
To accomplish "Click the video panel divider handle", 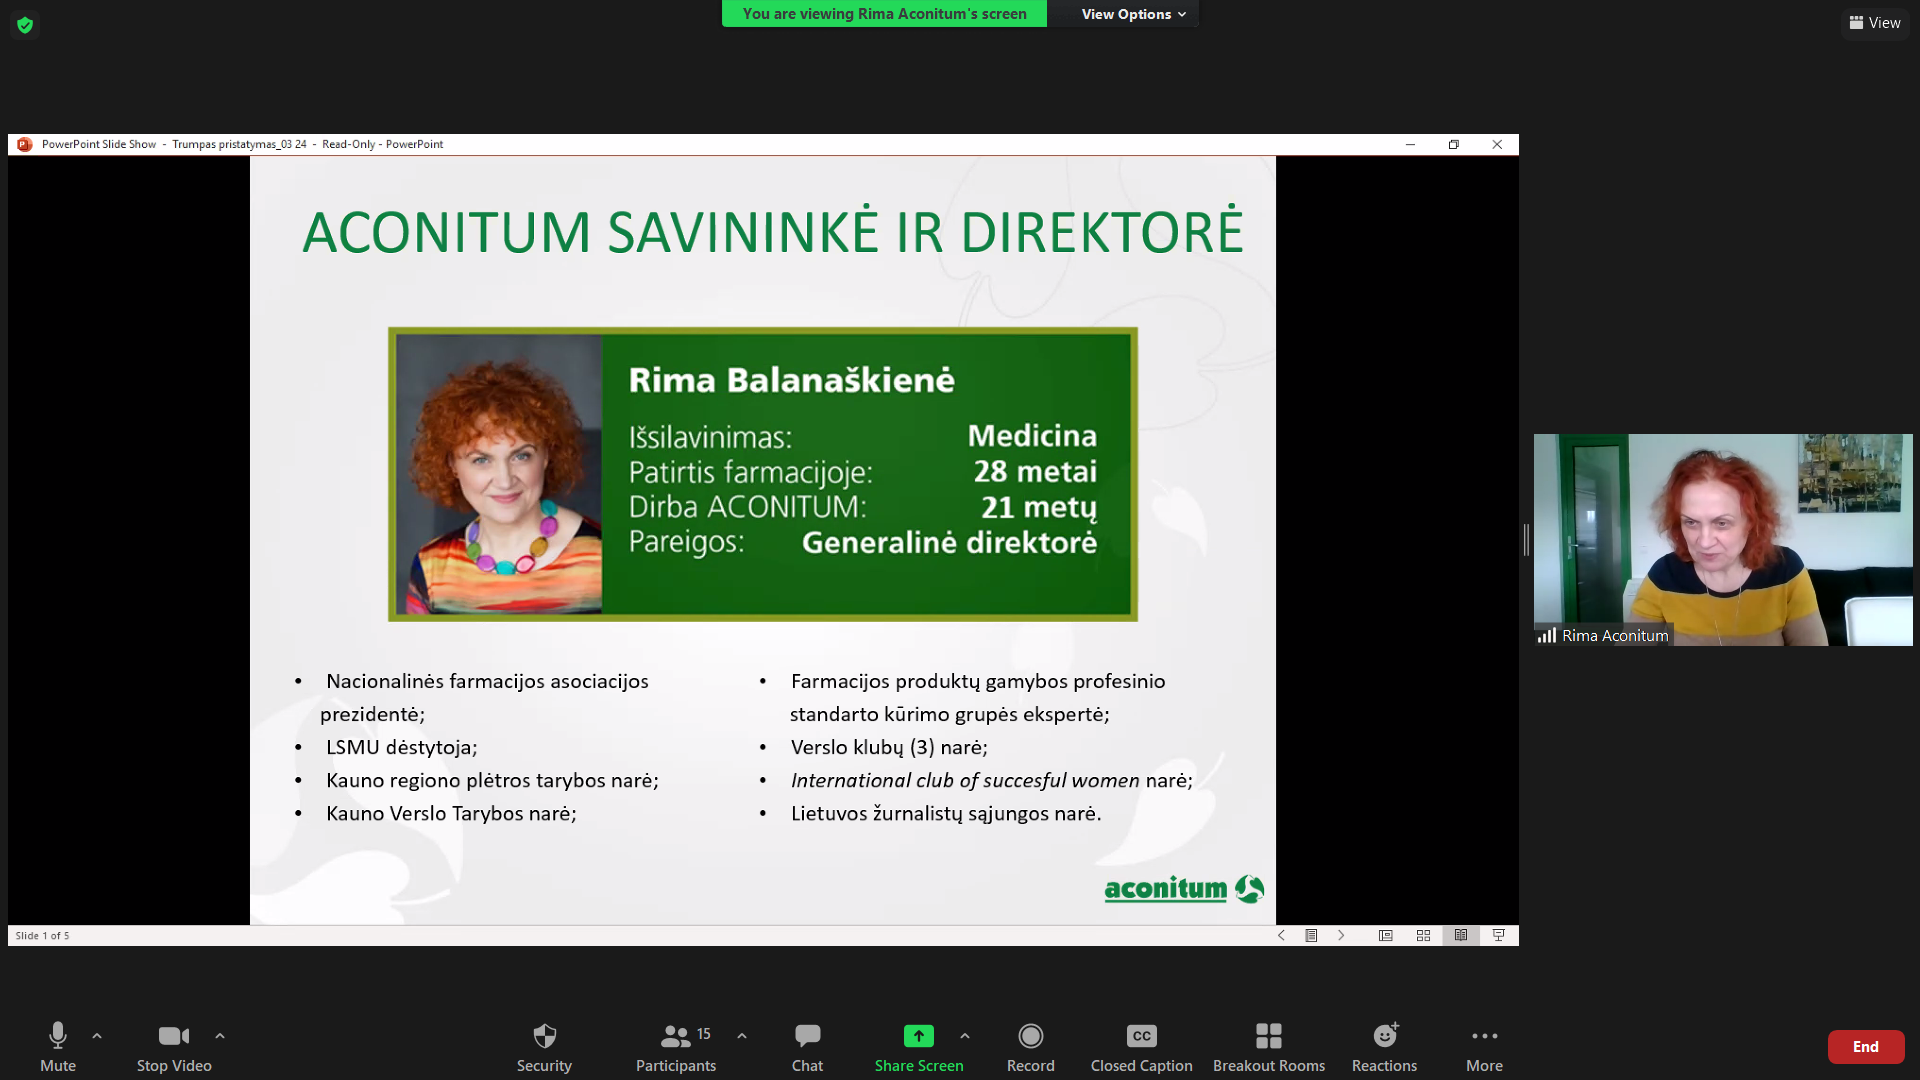I will [x=1526, y=540].
